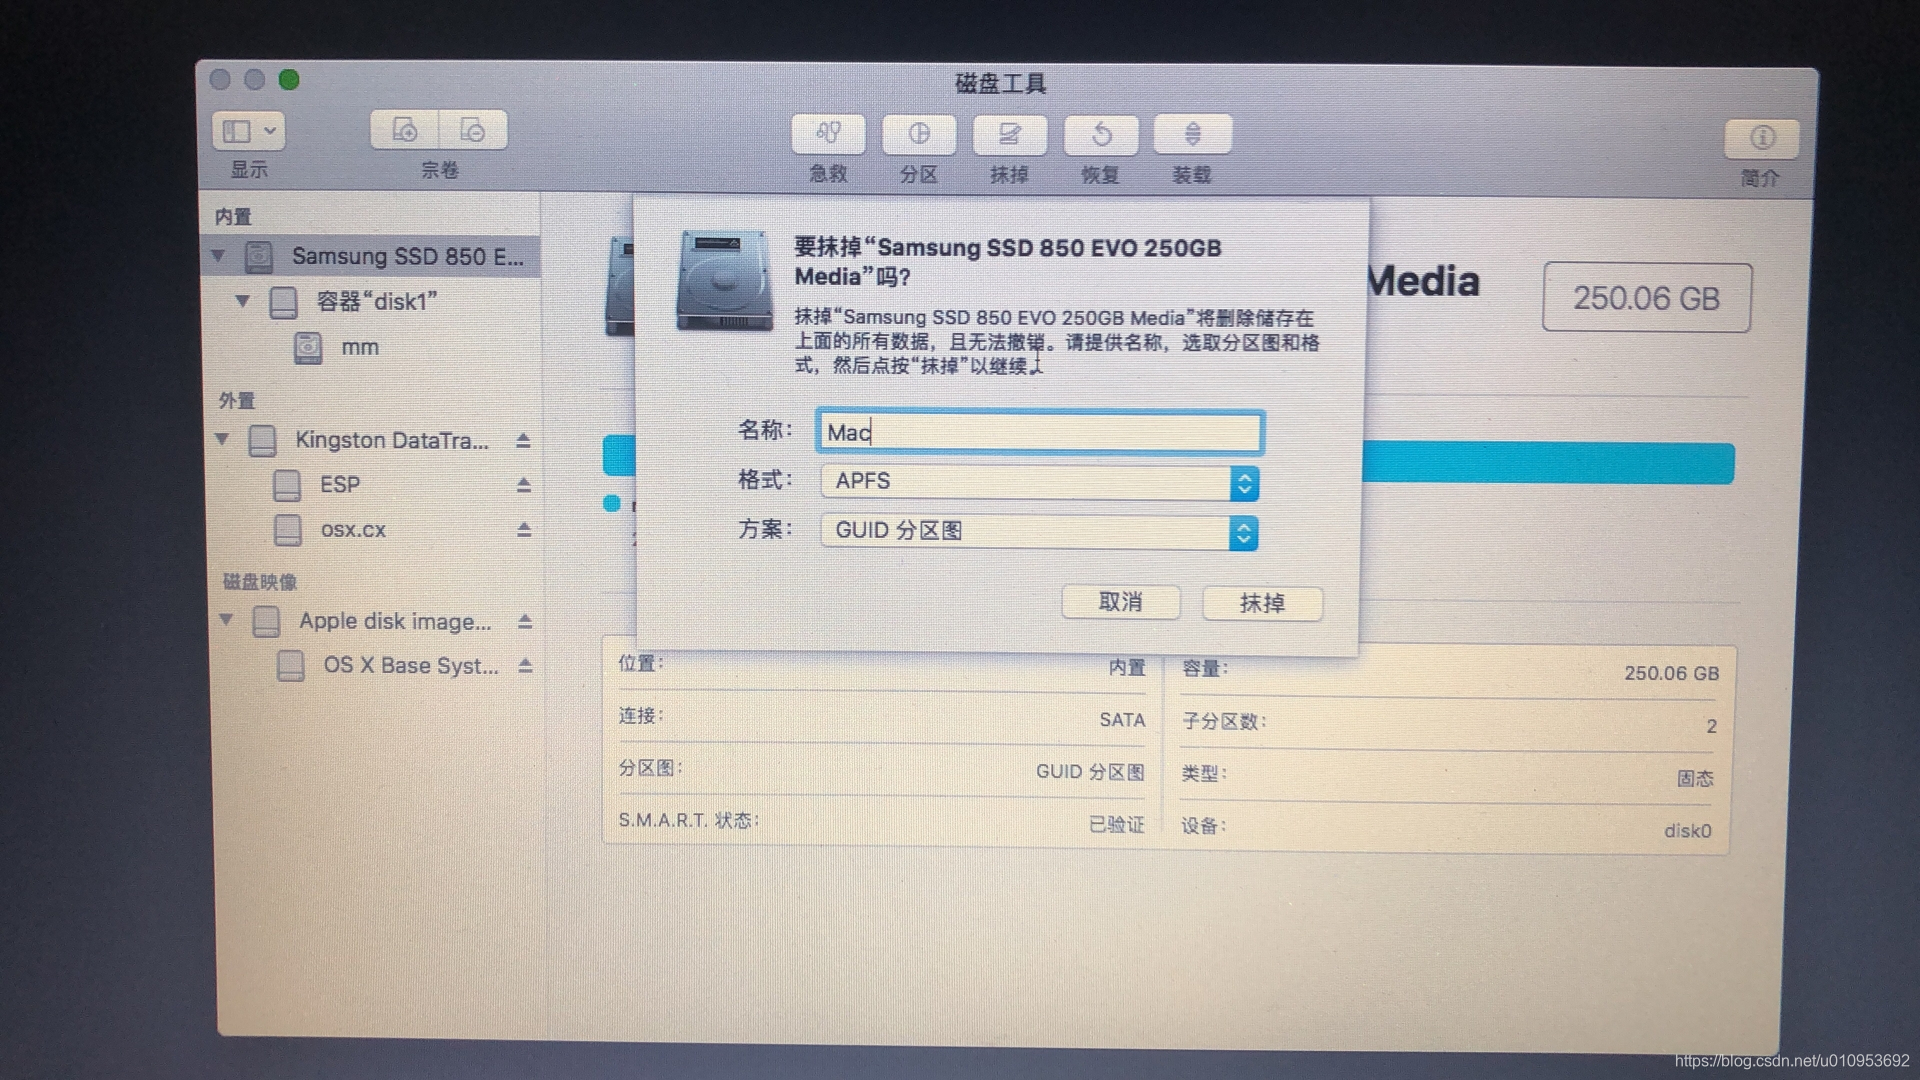1920x1080 pixels.
Task: Collapse the Samsung SSD 850 tree
Action: tap(218, 257)
